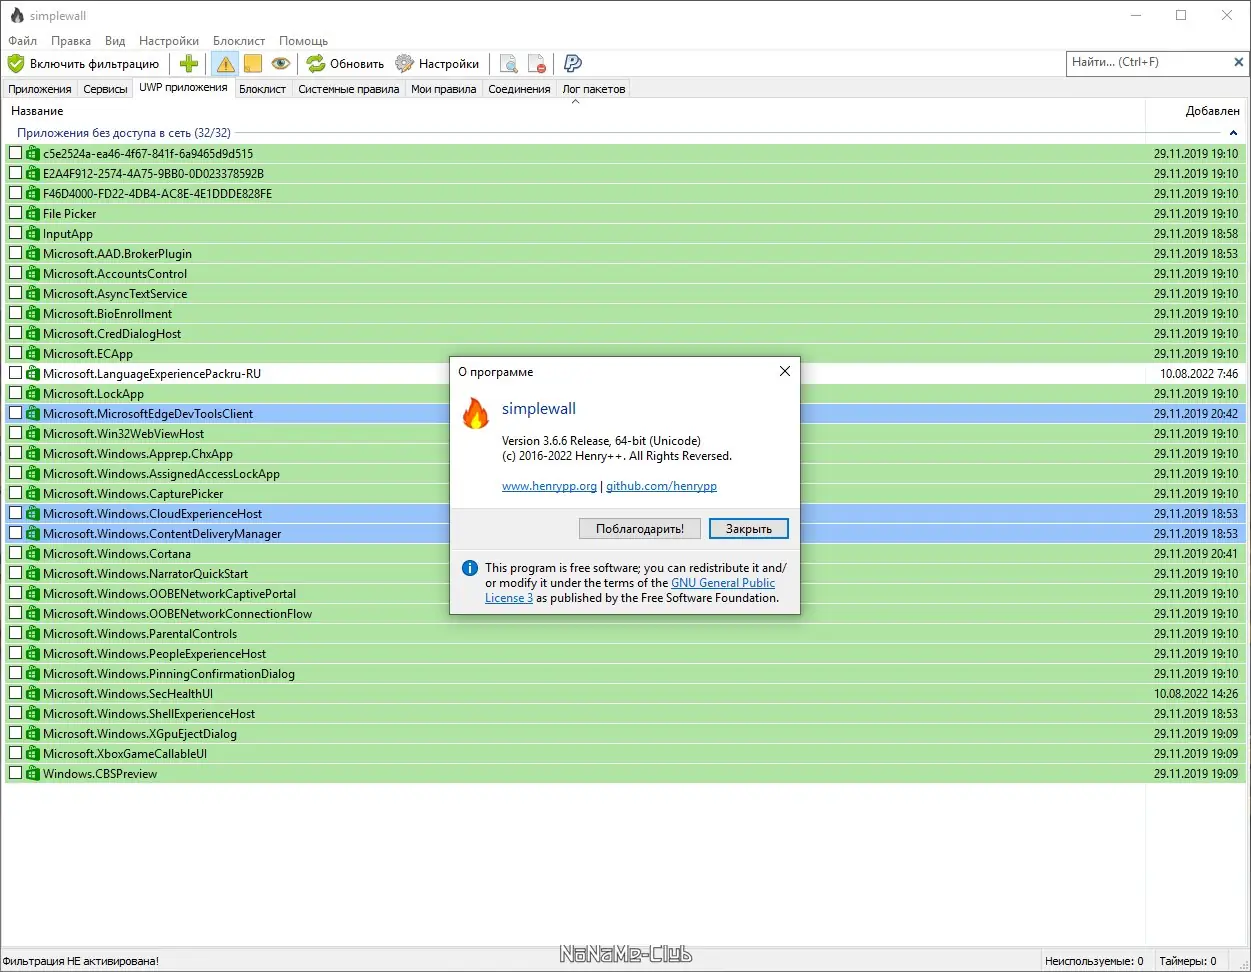Click the log viewer magnifier page icon
The height and width of the screenshot is (972, 1251).
coord(509,64)
